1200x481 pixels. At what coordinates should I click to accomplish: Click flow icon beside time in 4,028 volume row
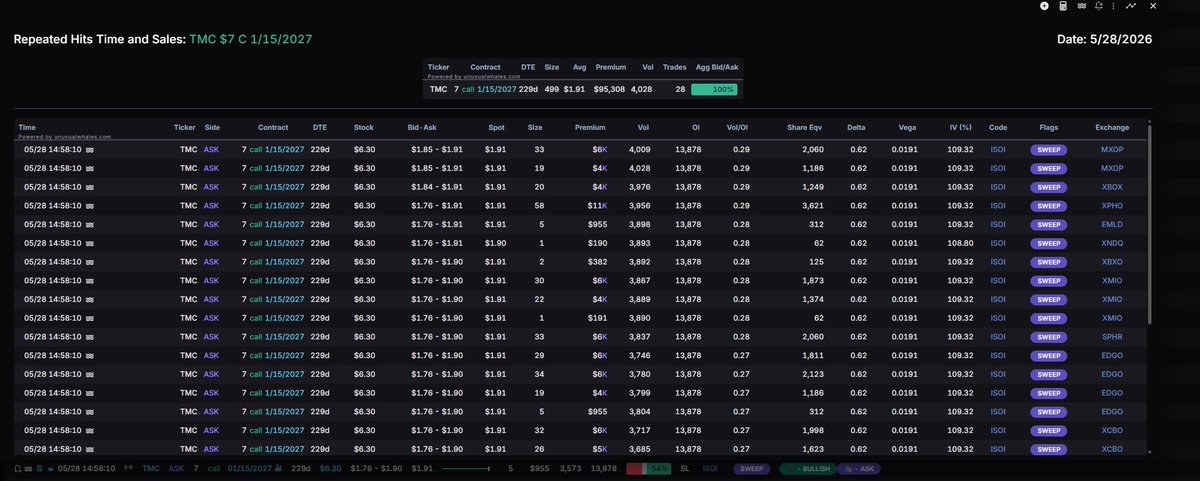coord(90,167)
